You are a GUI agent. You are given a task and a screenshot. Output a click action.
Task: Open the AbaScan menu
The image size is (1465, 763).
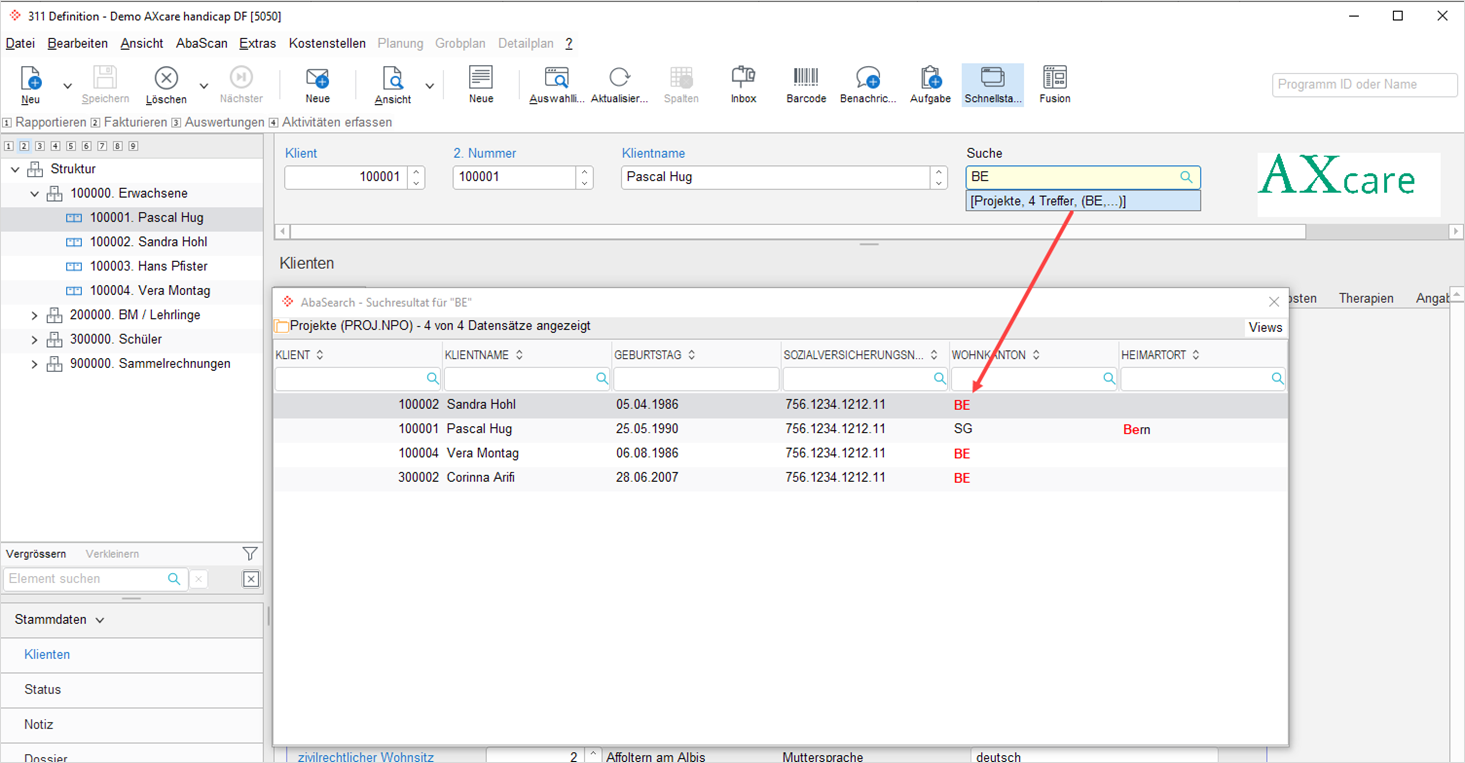pyautogui.click(x=202, y=43)
